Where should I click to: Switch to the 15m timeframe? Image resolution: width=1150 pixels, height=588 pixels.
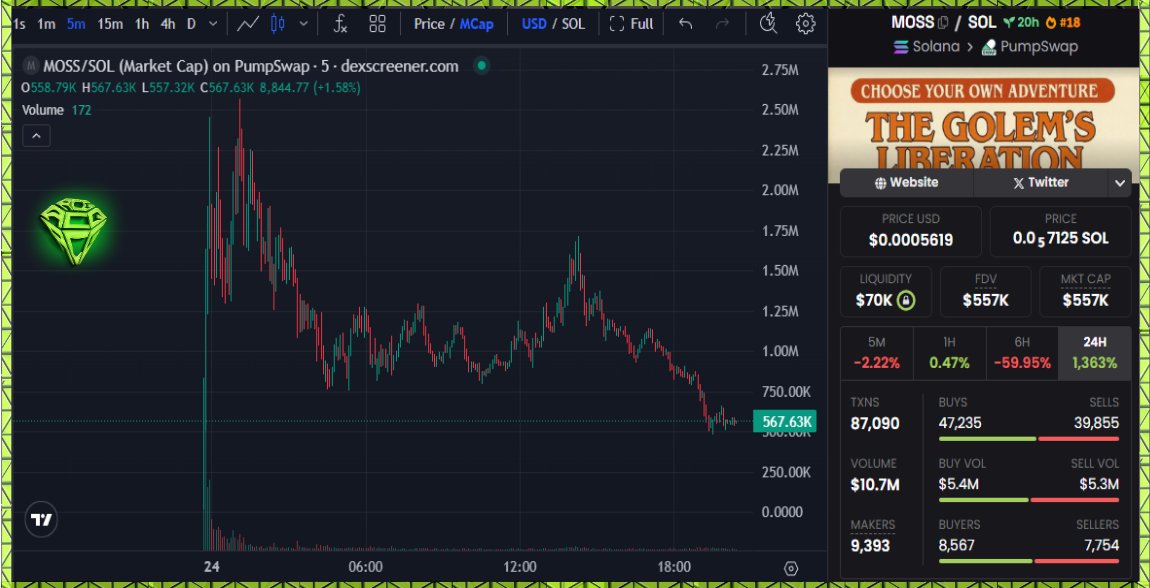point(110,24)
